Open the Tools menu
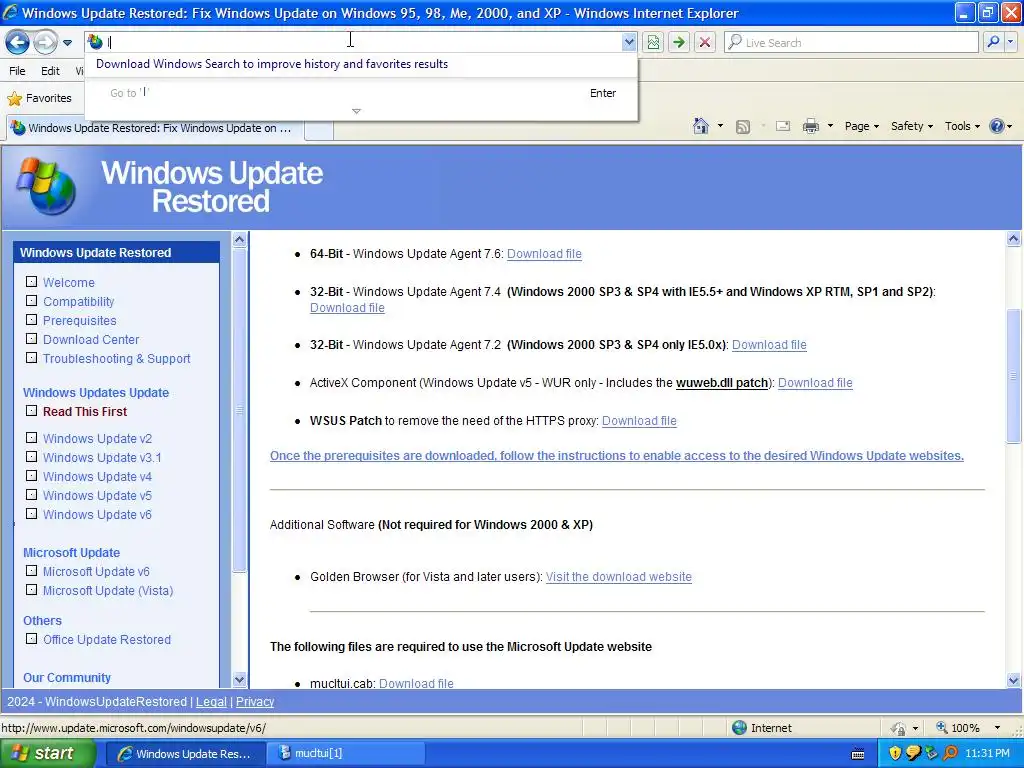Image resolution: width=1024 pixels, height=768 pixels. [x=962, y=126]
